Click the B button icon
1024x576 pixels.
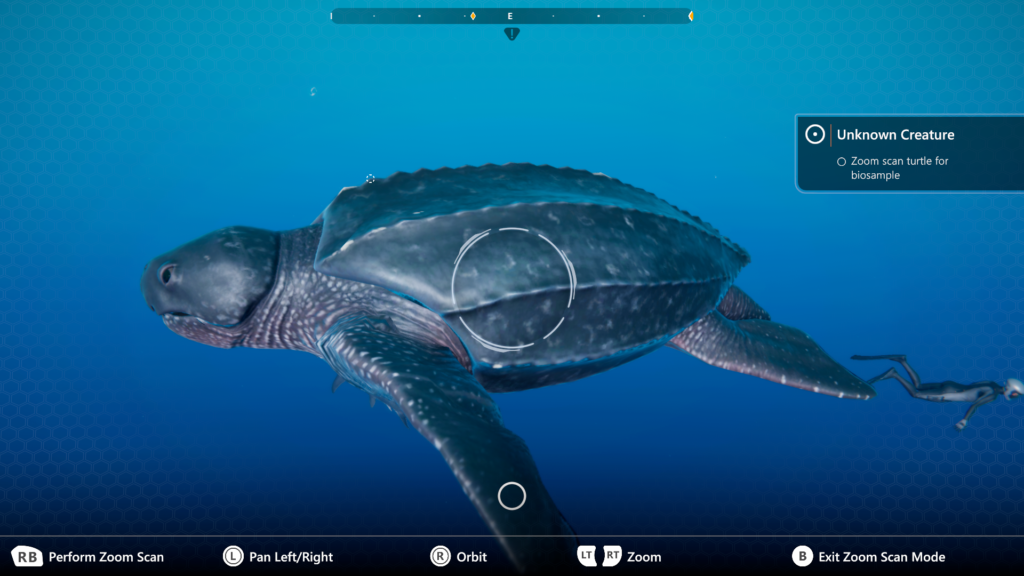tap(802, 556)
